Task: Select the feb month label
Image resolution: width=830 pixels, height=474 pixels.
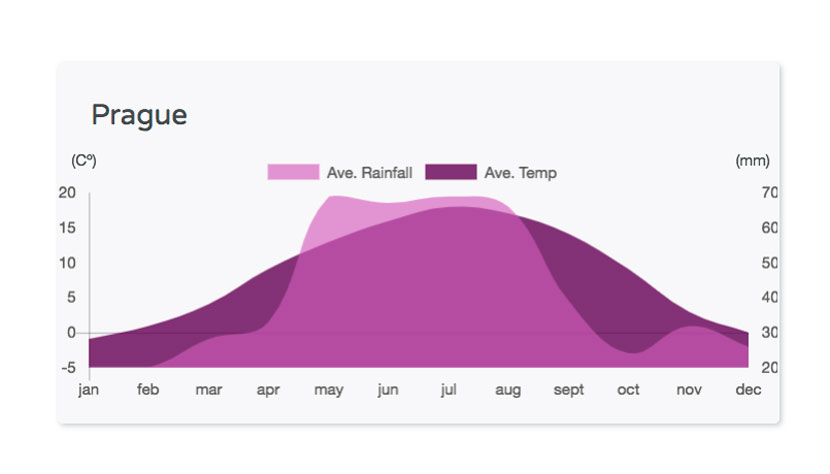Action: click(x=148, y=389)
